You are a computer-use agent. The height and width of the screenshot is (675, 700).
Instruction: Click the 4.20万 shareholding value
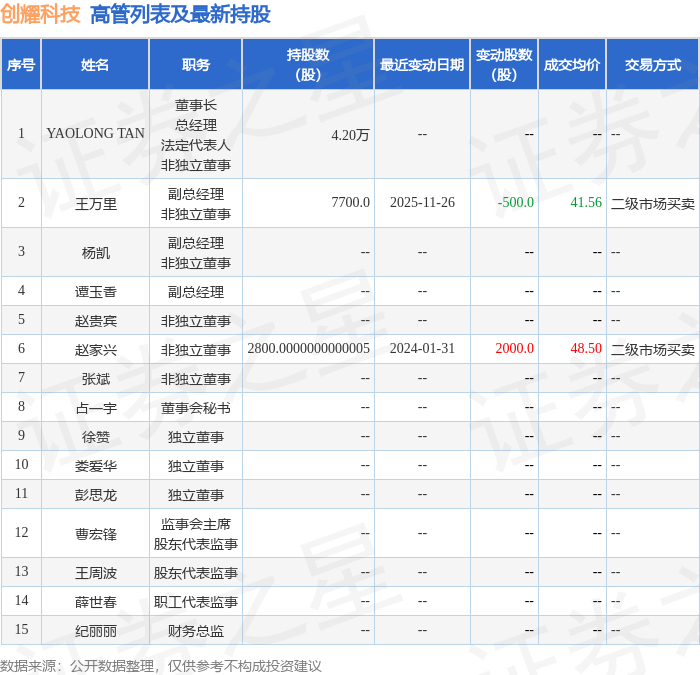(x=350, y=135)
